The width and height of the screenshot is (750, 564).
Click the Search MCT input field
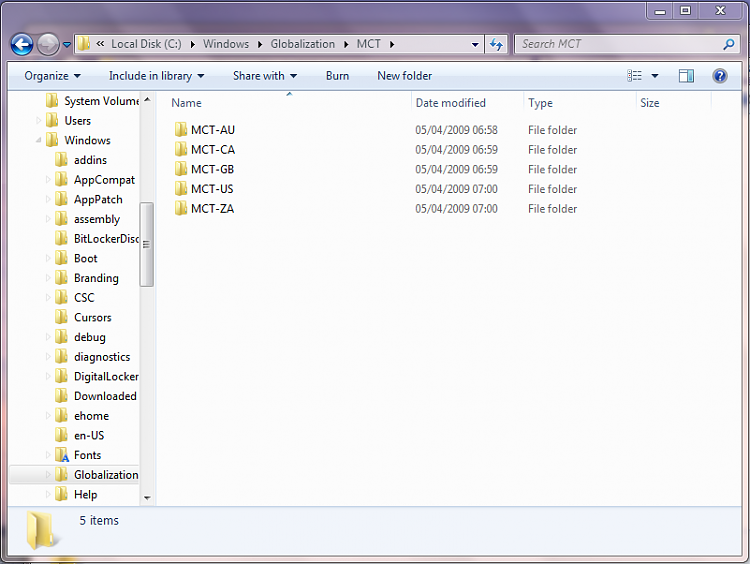[x=620, y=44]
